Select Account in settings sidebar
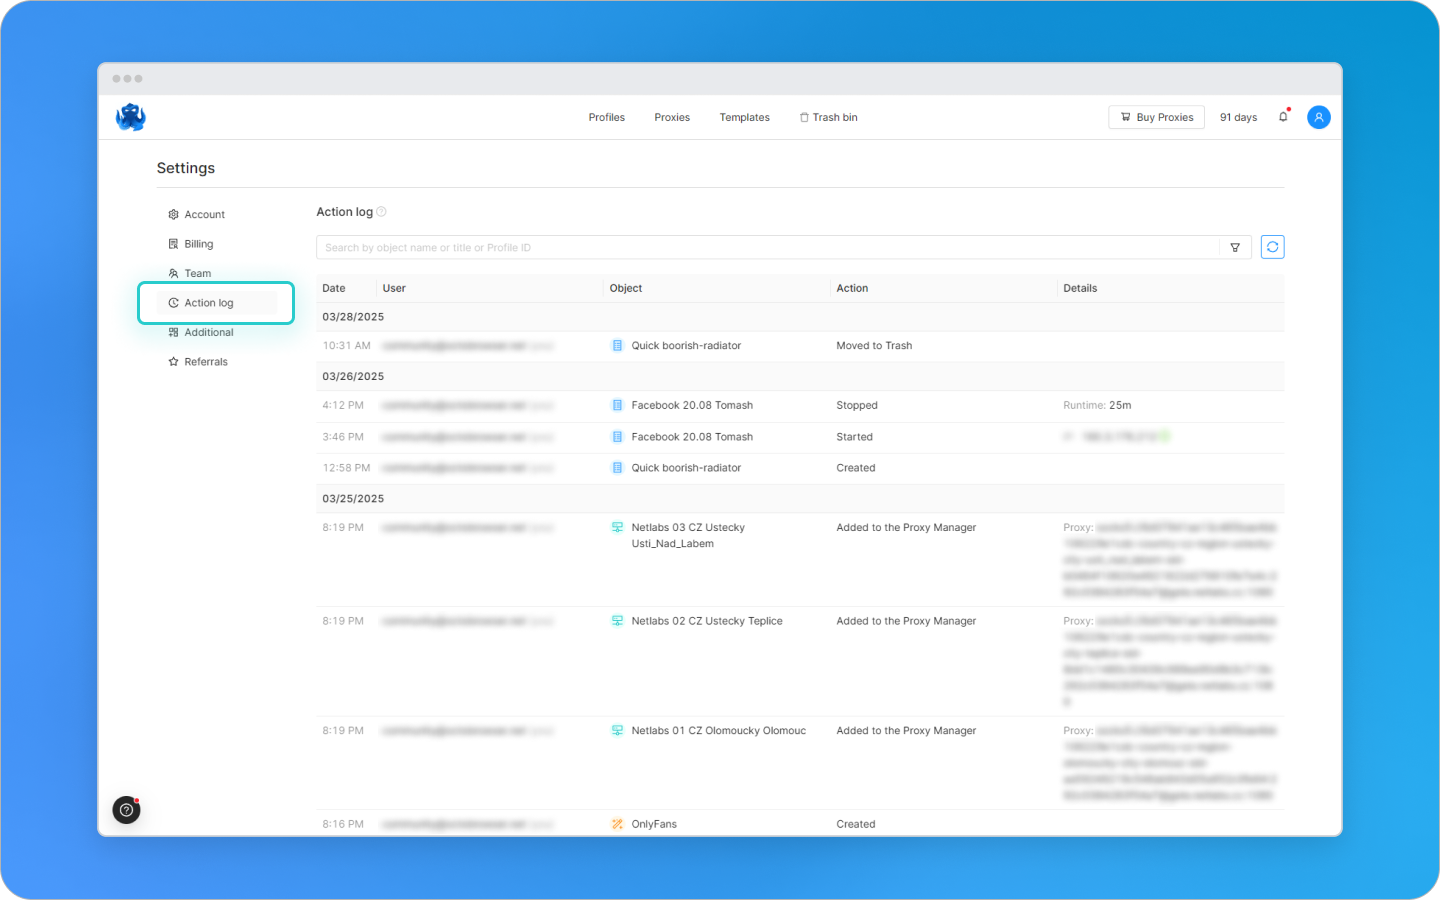Viewport: 1440px width, 900px height. tap(204, 214)
